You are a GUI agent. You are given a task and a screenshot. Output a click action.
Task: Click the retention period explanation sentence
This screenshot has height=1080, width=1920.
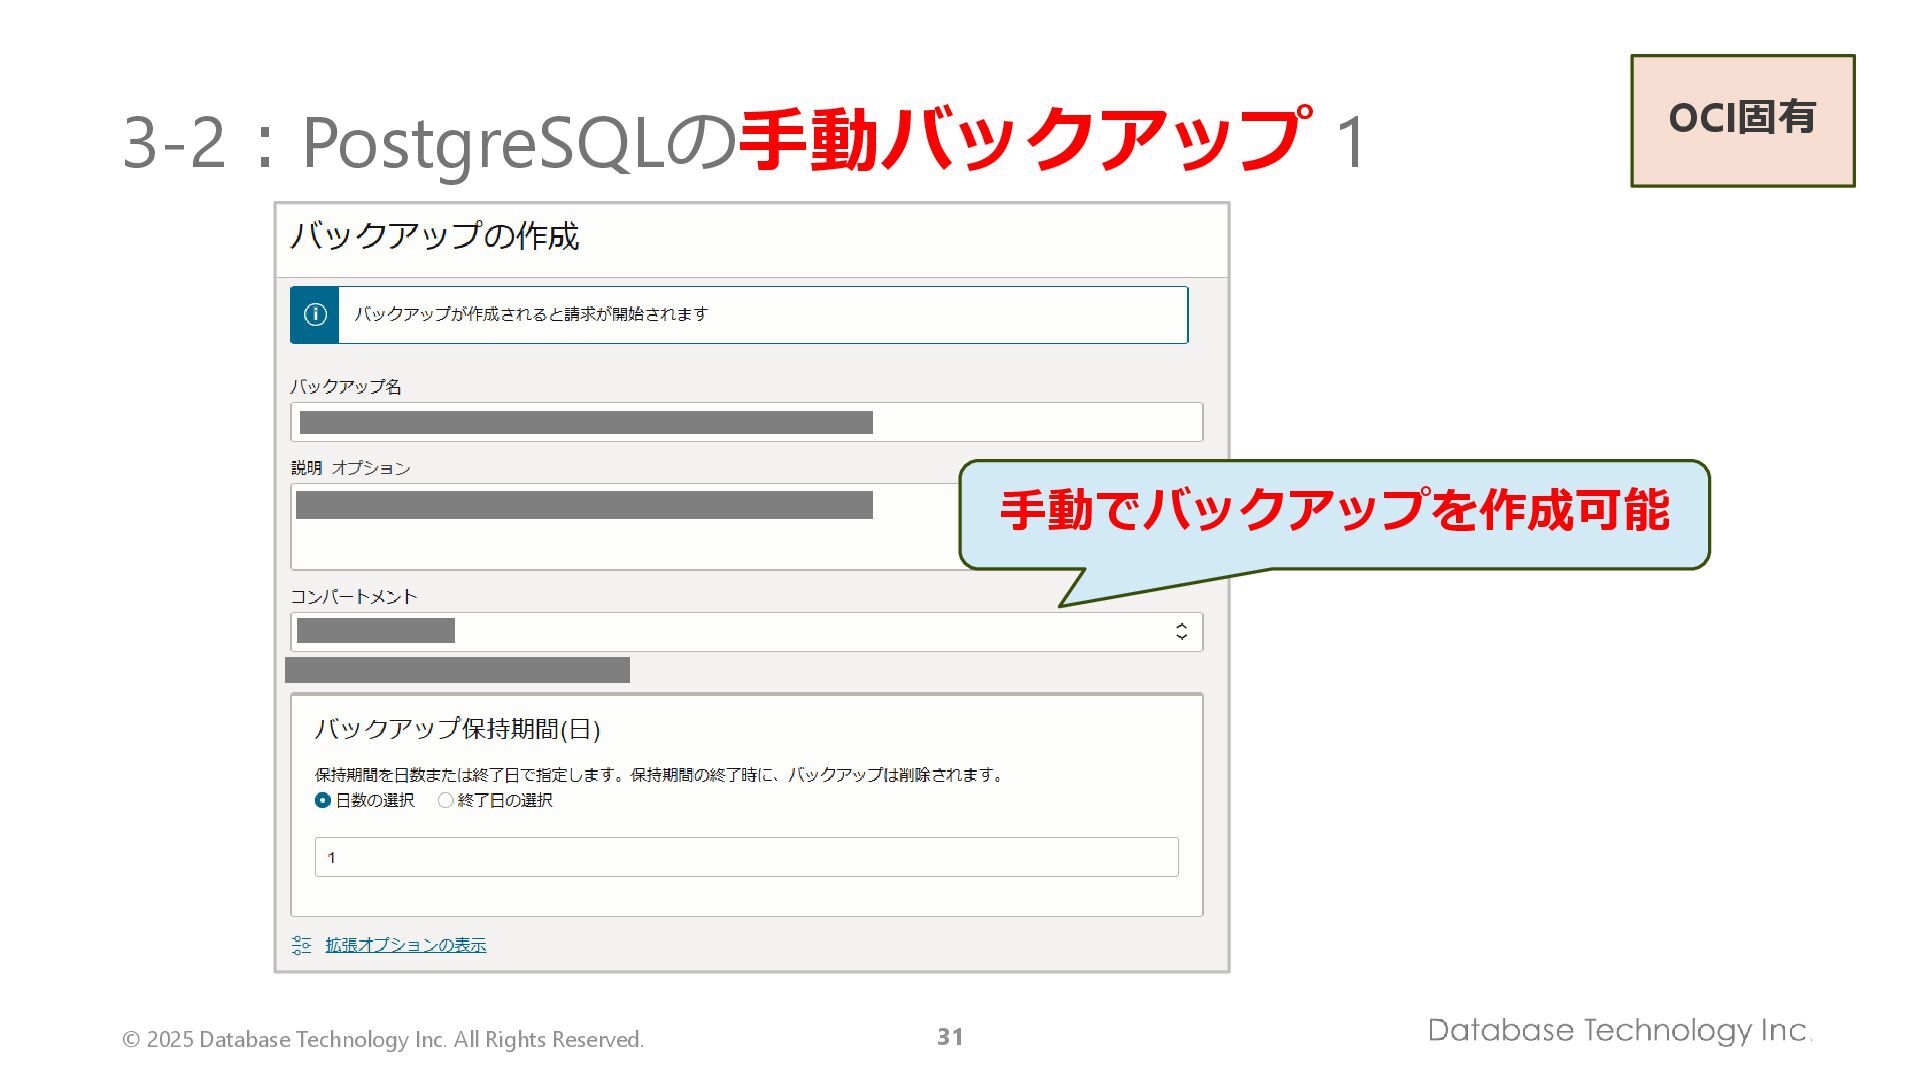(x=660, y=775)
